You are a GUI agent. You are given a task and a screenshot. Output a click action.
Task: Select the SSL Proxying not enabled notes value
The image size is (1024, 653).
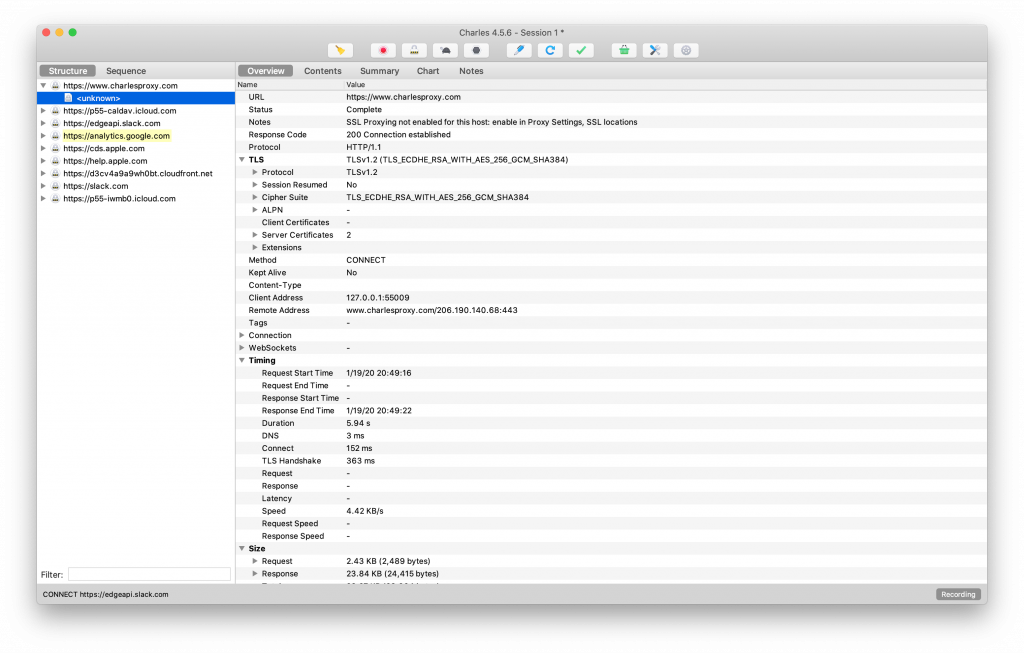tap(492, 122)
